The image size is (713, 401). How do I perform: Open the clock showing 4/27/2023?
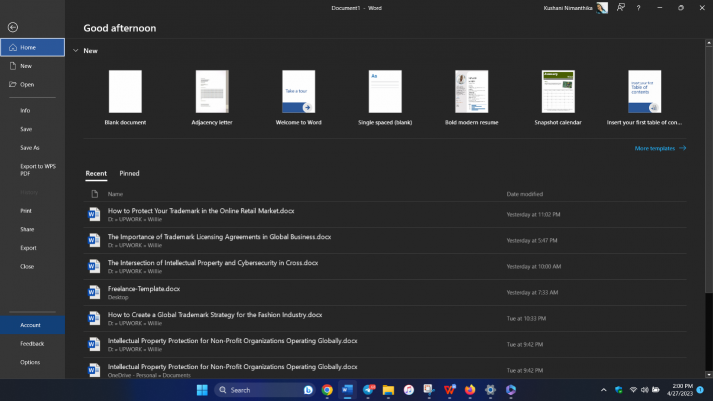(680, 390)
